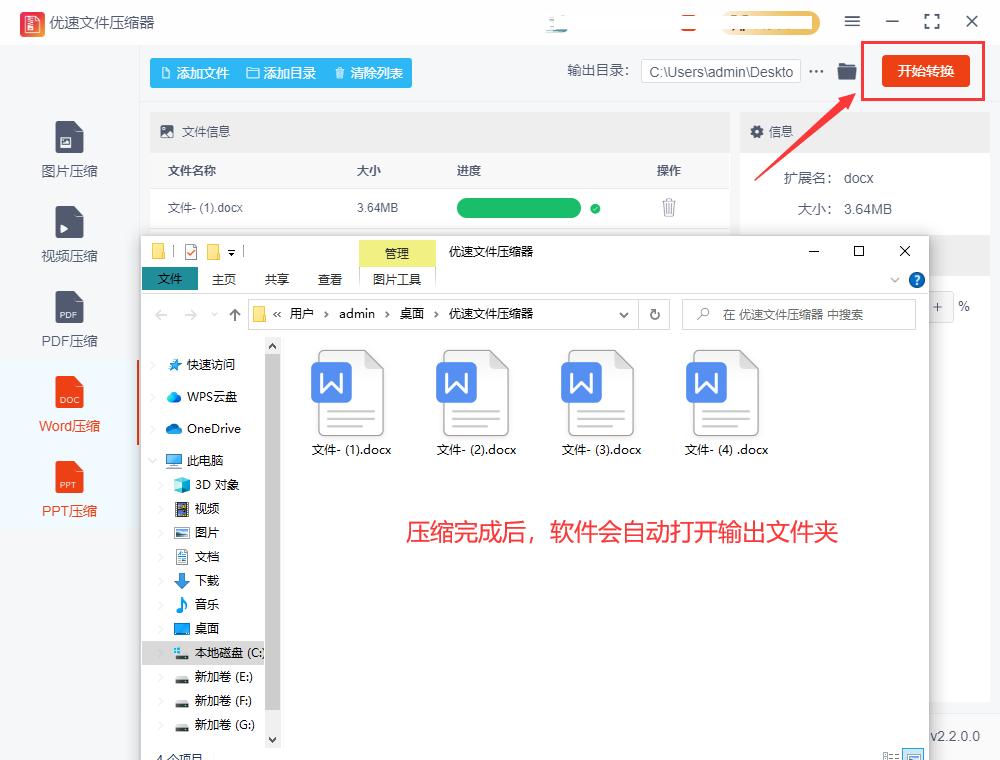Click the green progress bar of 文件-(1).docx
The image size is (1000, 760).
pyautogui.click(x=518, y=208)
